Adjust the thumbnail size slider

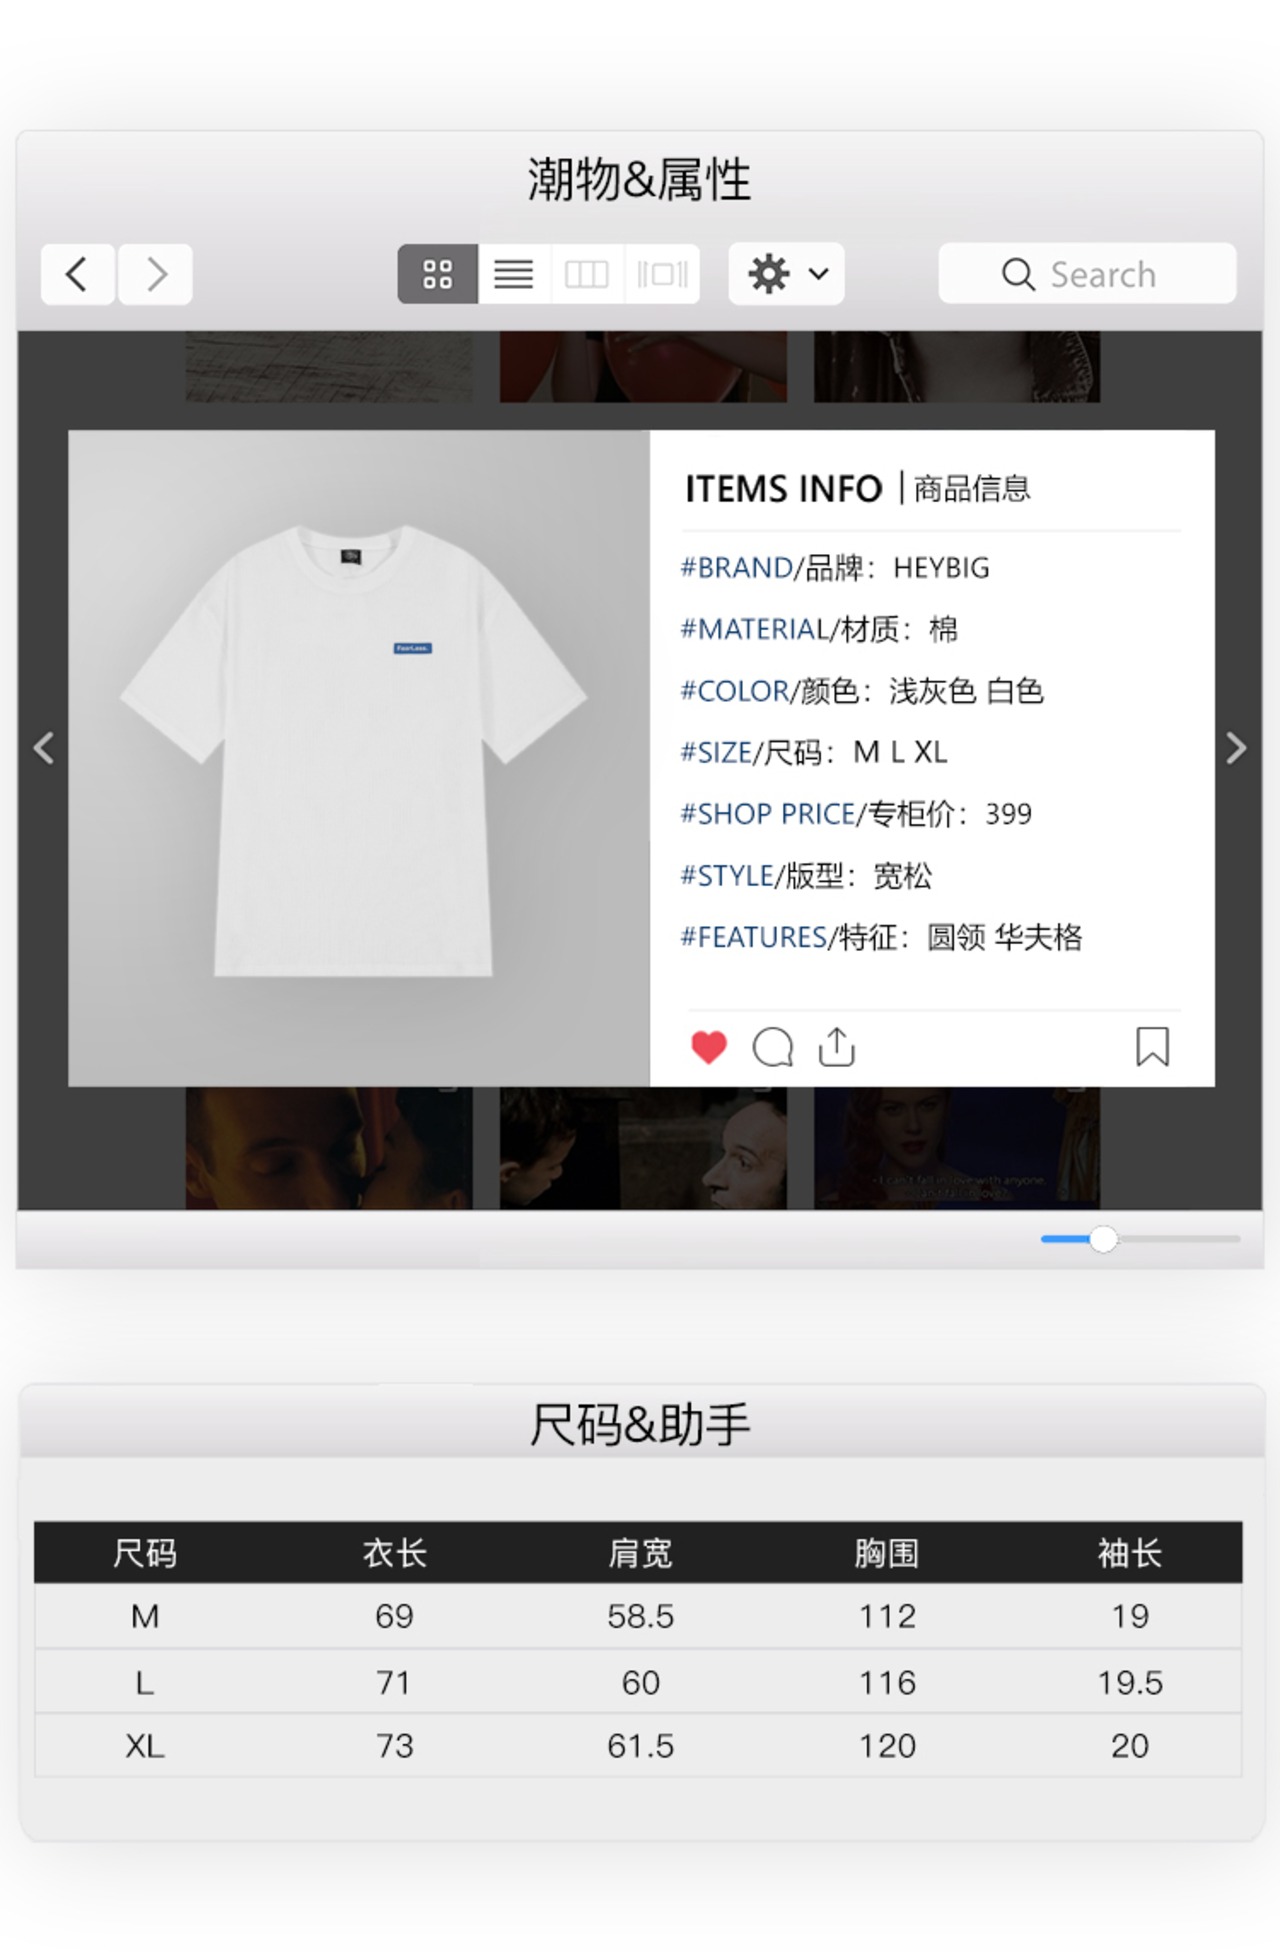[1103, 1239]
